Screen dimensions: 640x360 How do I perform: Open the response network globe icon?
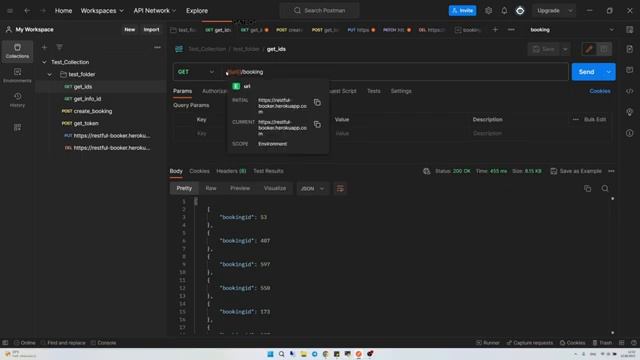tap(427, 171)
